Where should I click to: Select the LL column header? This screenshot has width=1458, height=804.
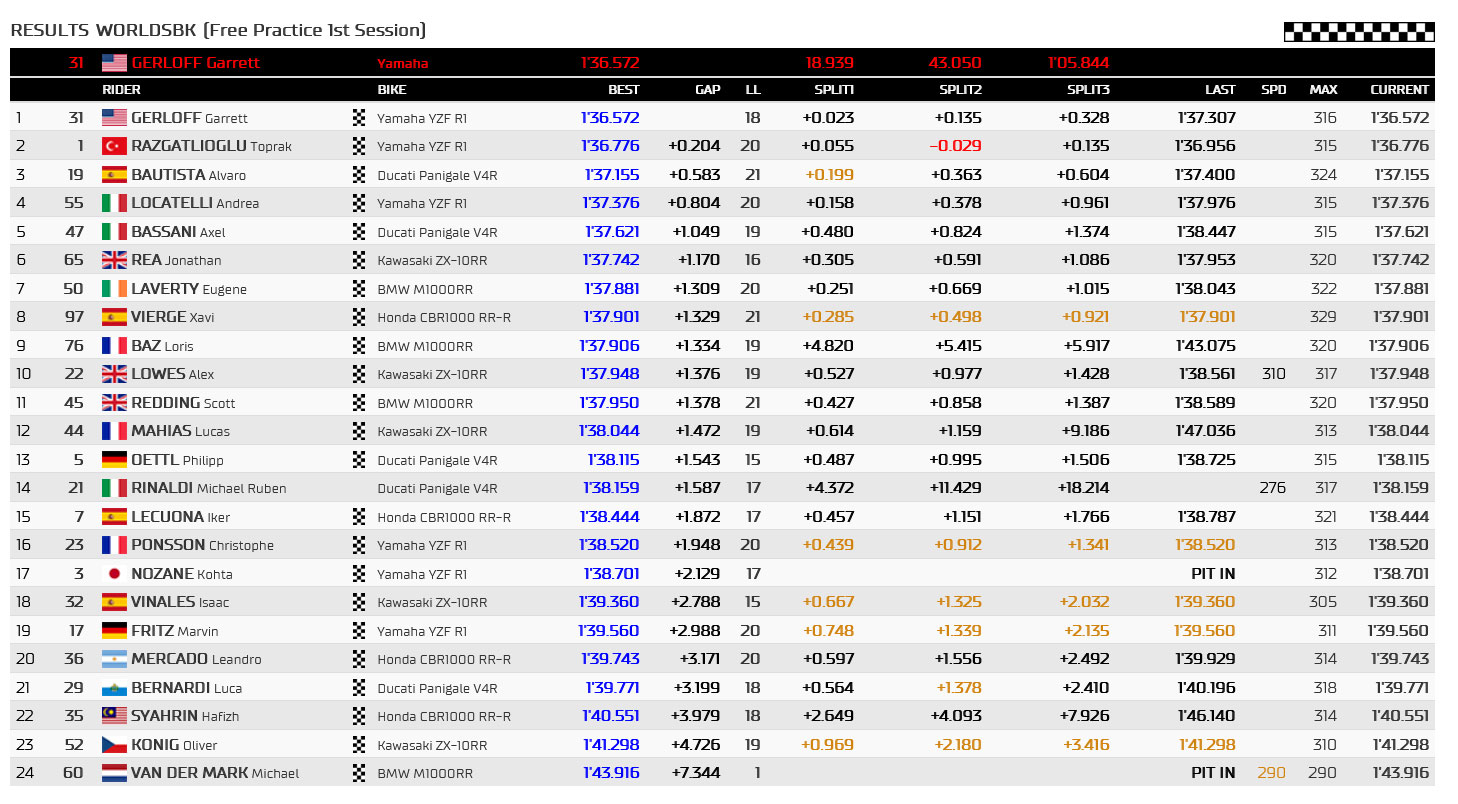tap(753, 90)
